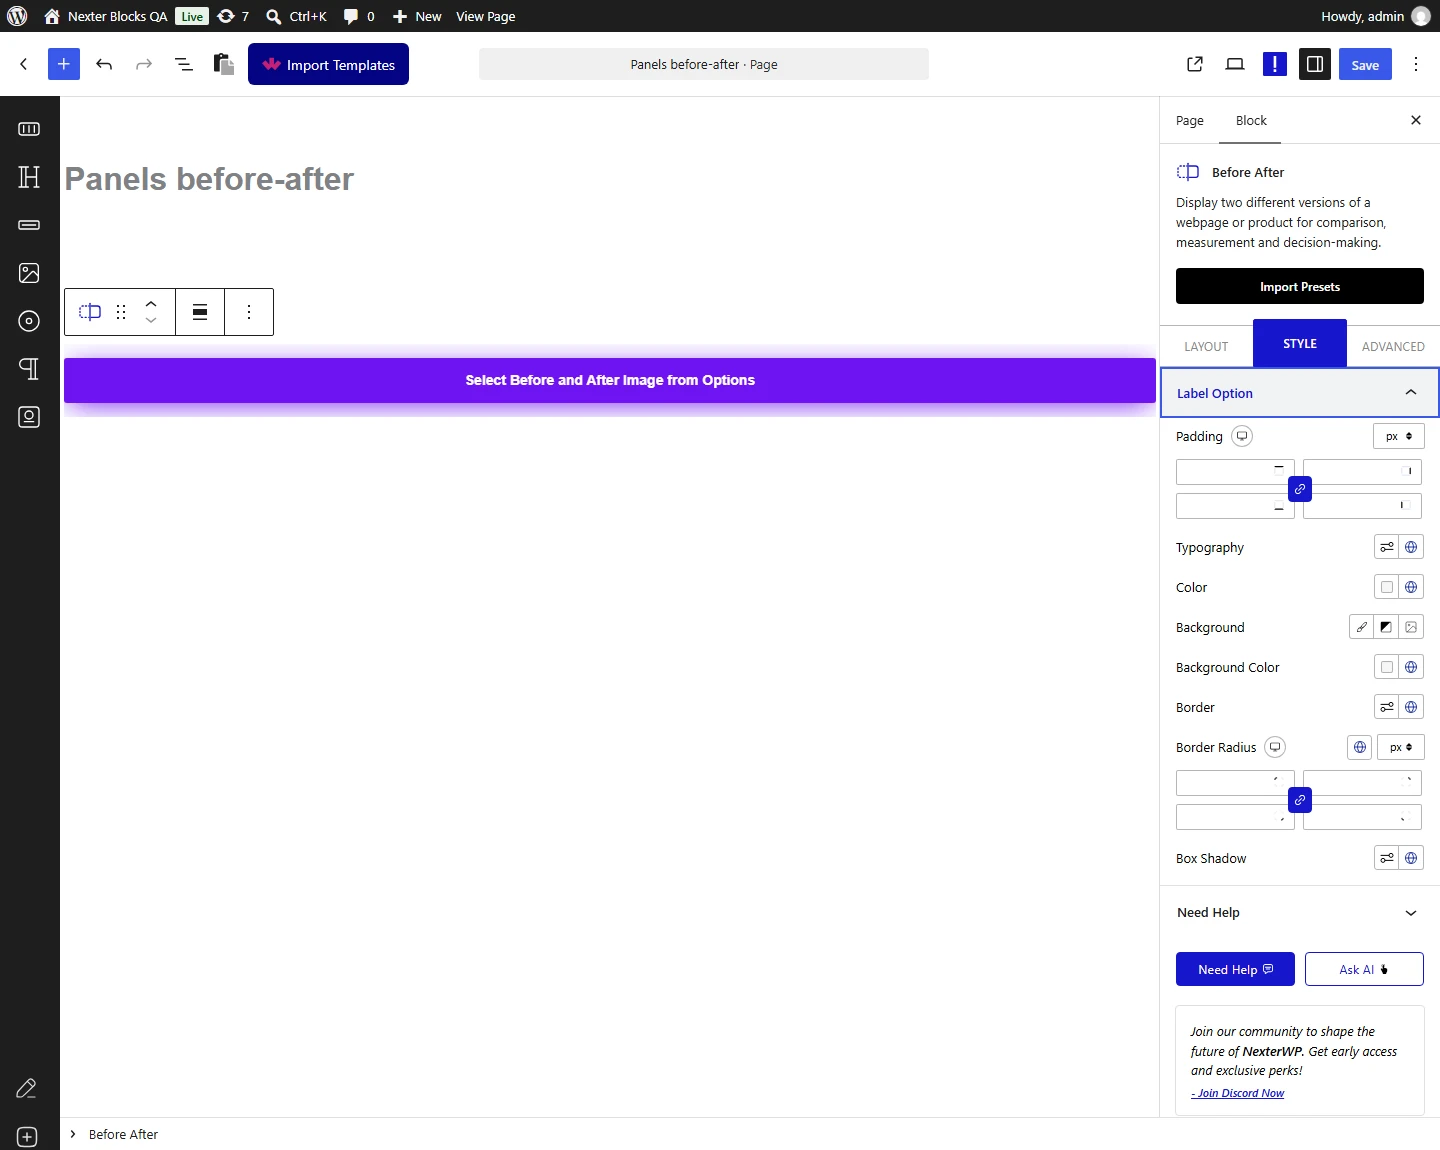Save the page
The height and width of the screenshot is (1150, 1440).
(x=1365, y=64)
